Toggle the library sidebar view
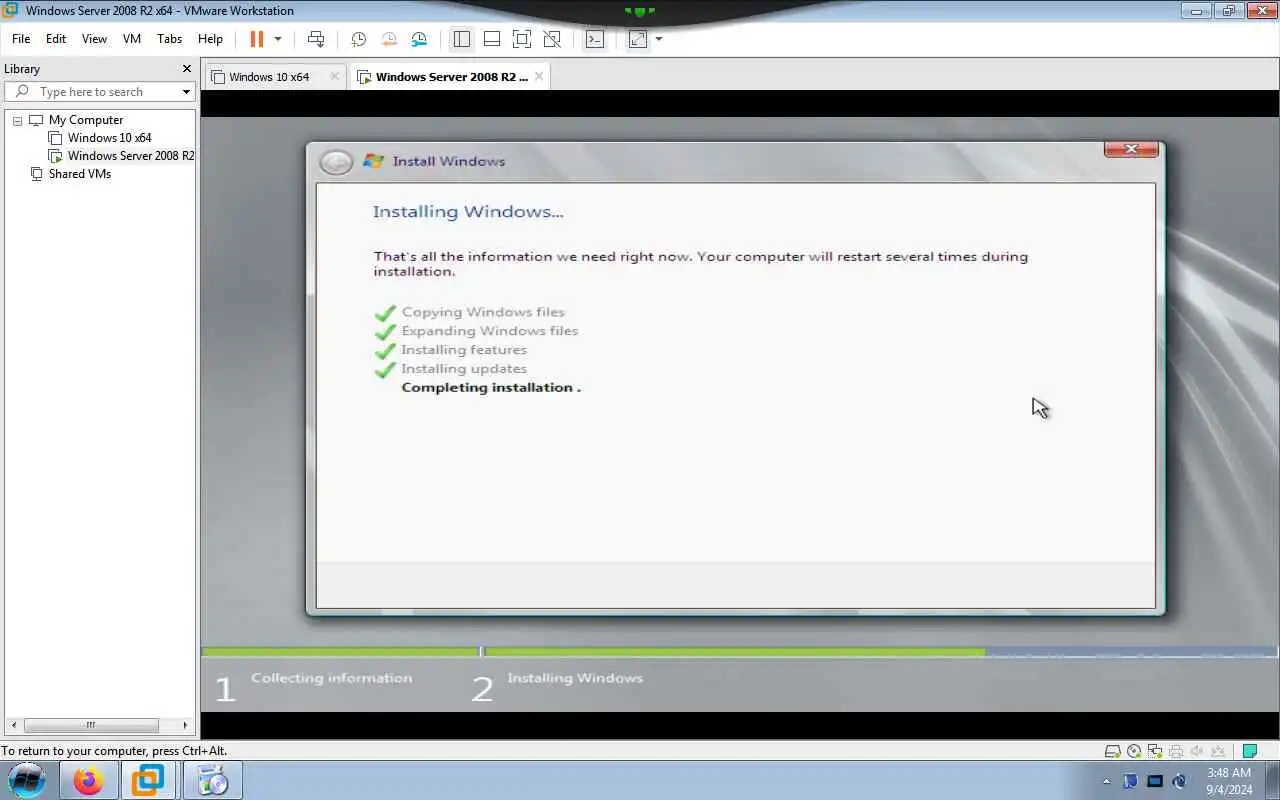This screenshot has height=800, width=1280. pyautogui.click(x=461, y=39)
